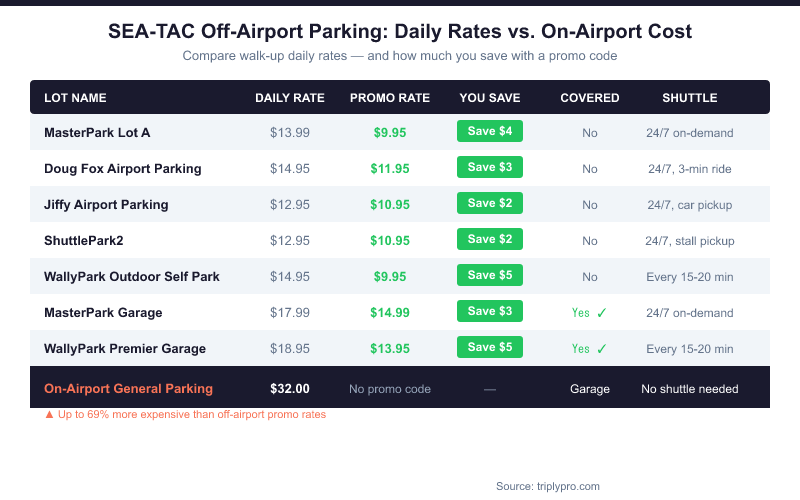The width and height of the screenshot is (800, 500).
Task: Click the red warning triangle in footnote
Action: (49, 414)
